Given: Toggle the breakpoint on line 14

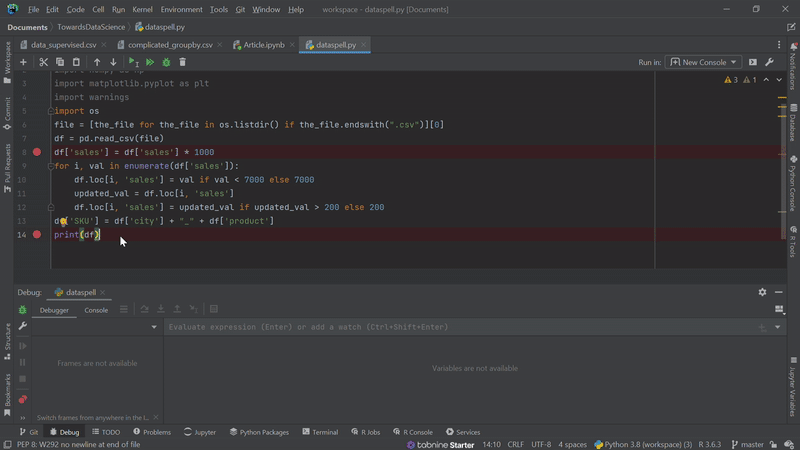Looking at the screenshot, I should pos(37,234).
